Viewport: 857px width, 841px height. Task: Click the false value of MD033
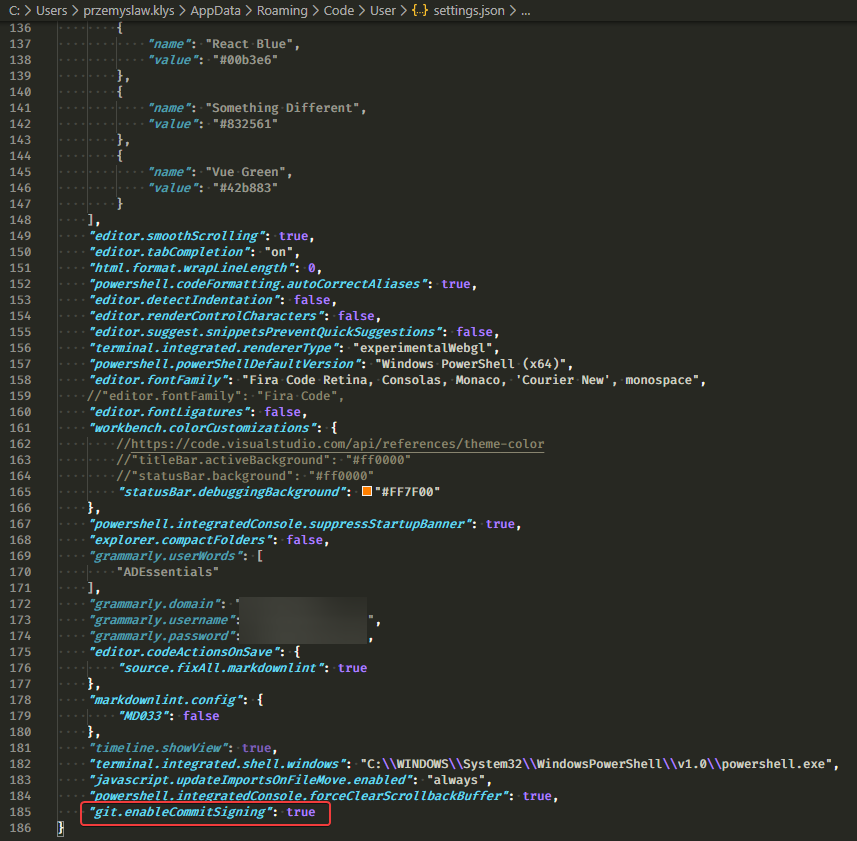click(201, 715)
